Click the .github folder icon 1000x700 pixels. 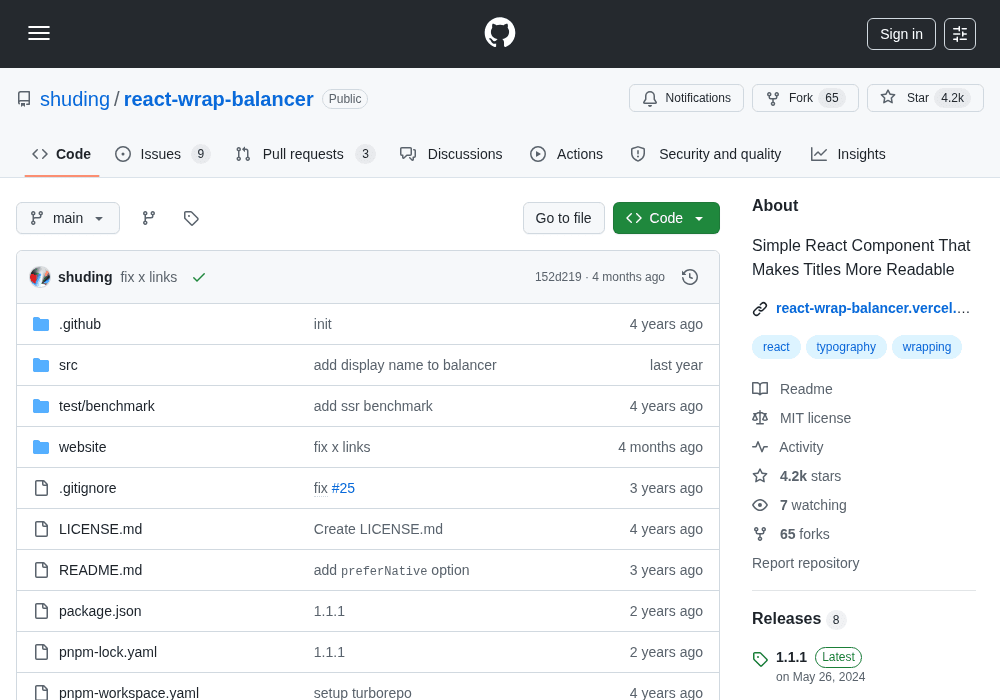(x=41, y=324)
